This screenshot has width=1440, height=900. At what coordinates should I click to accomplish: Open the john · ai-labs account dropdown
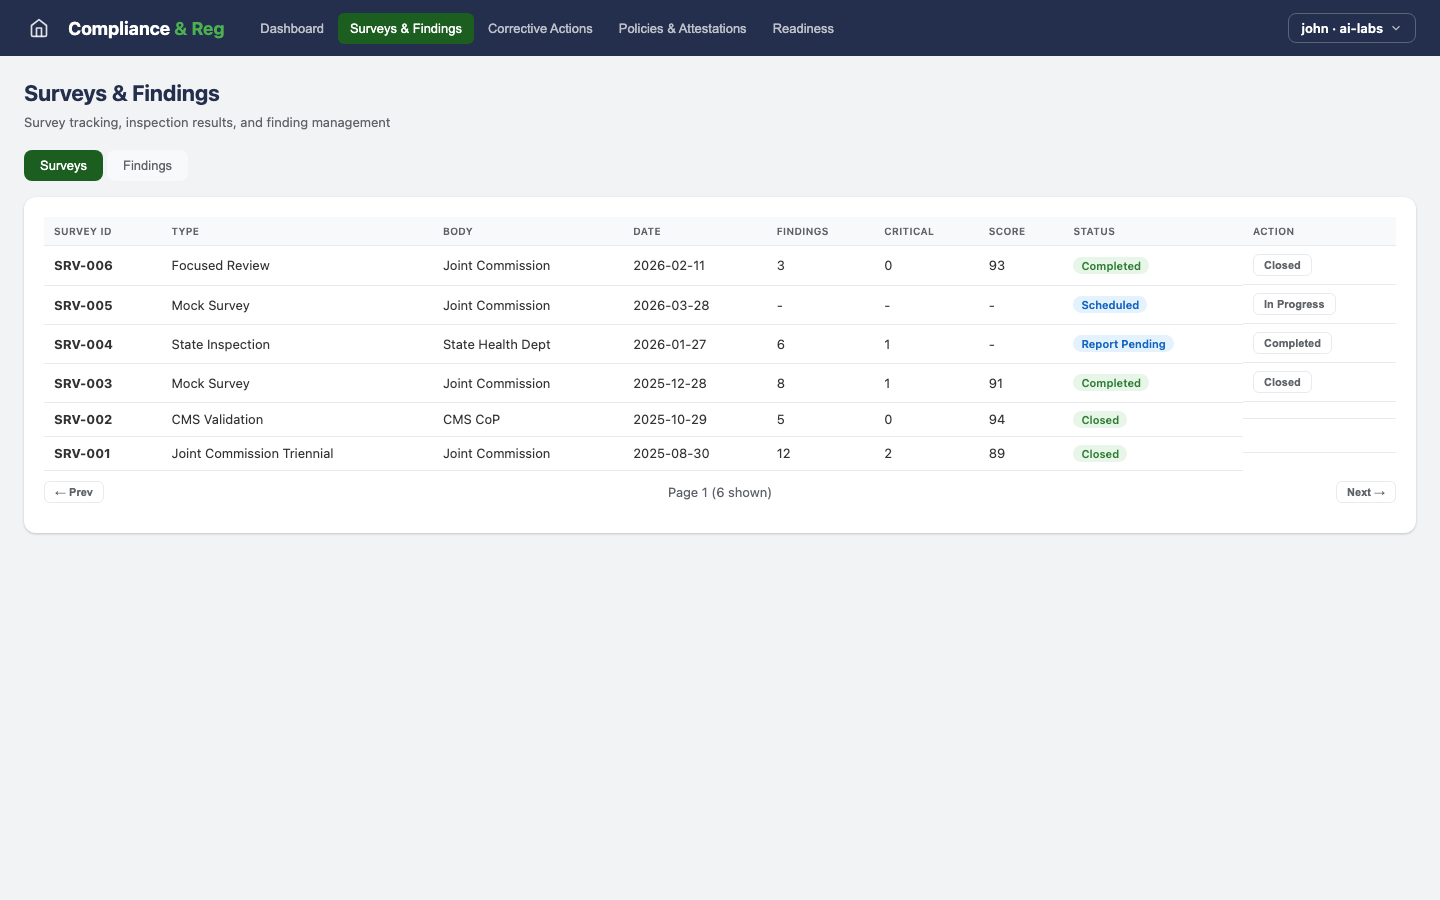click(x=1351, y=28)
